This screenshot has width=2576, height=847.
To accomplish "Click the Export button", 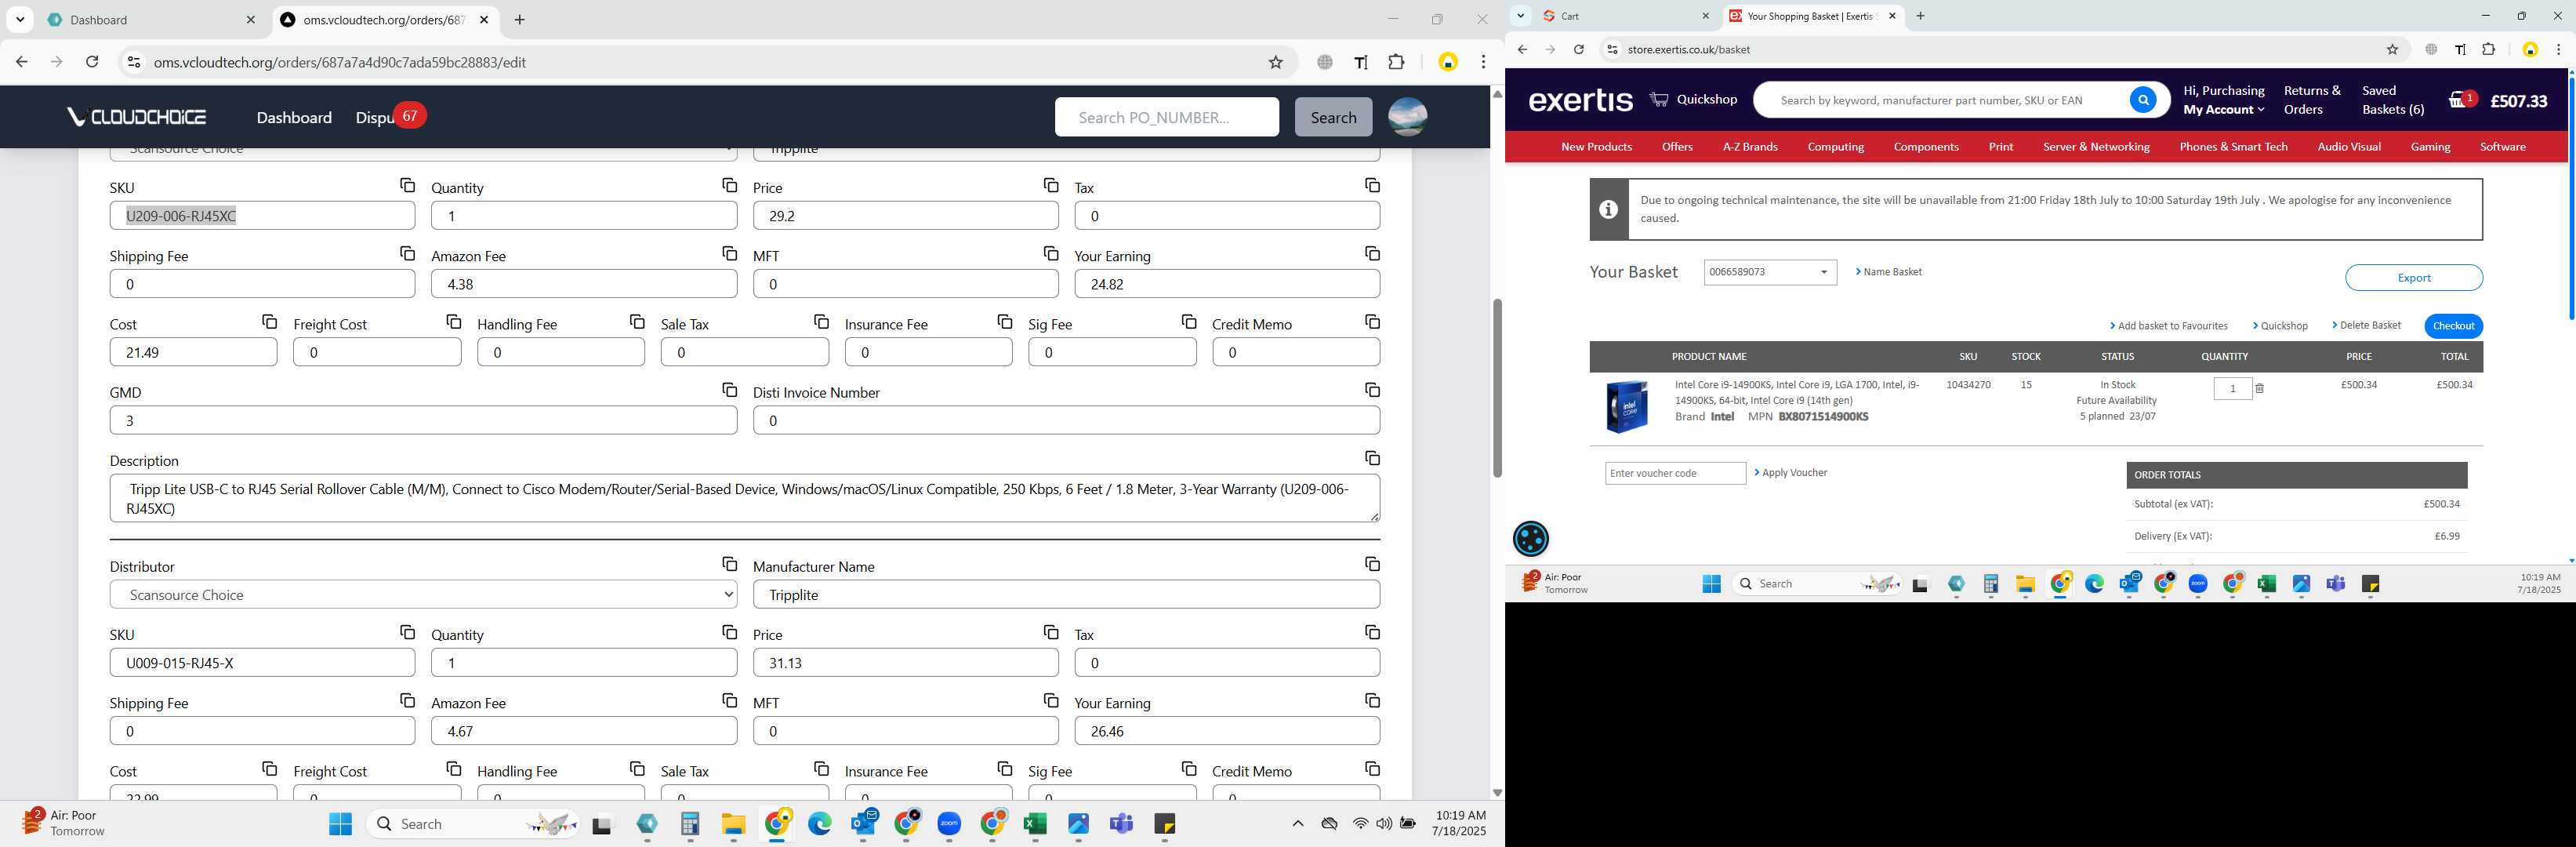I will (x=2413, y=278).
